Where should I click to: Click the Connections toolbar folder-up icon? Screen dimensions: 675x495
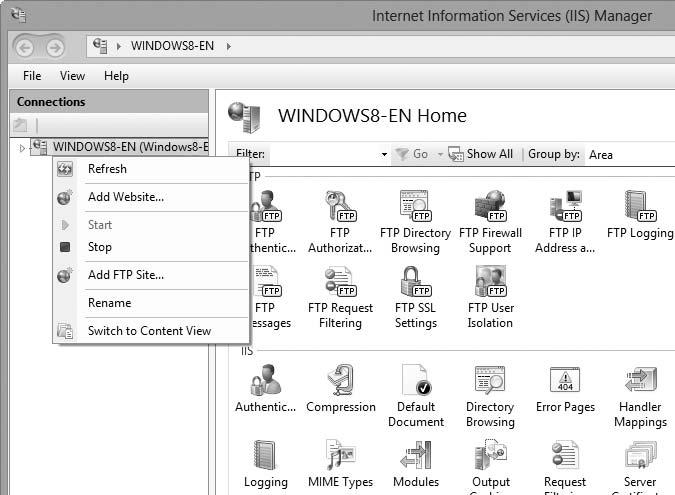[20, 125]
